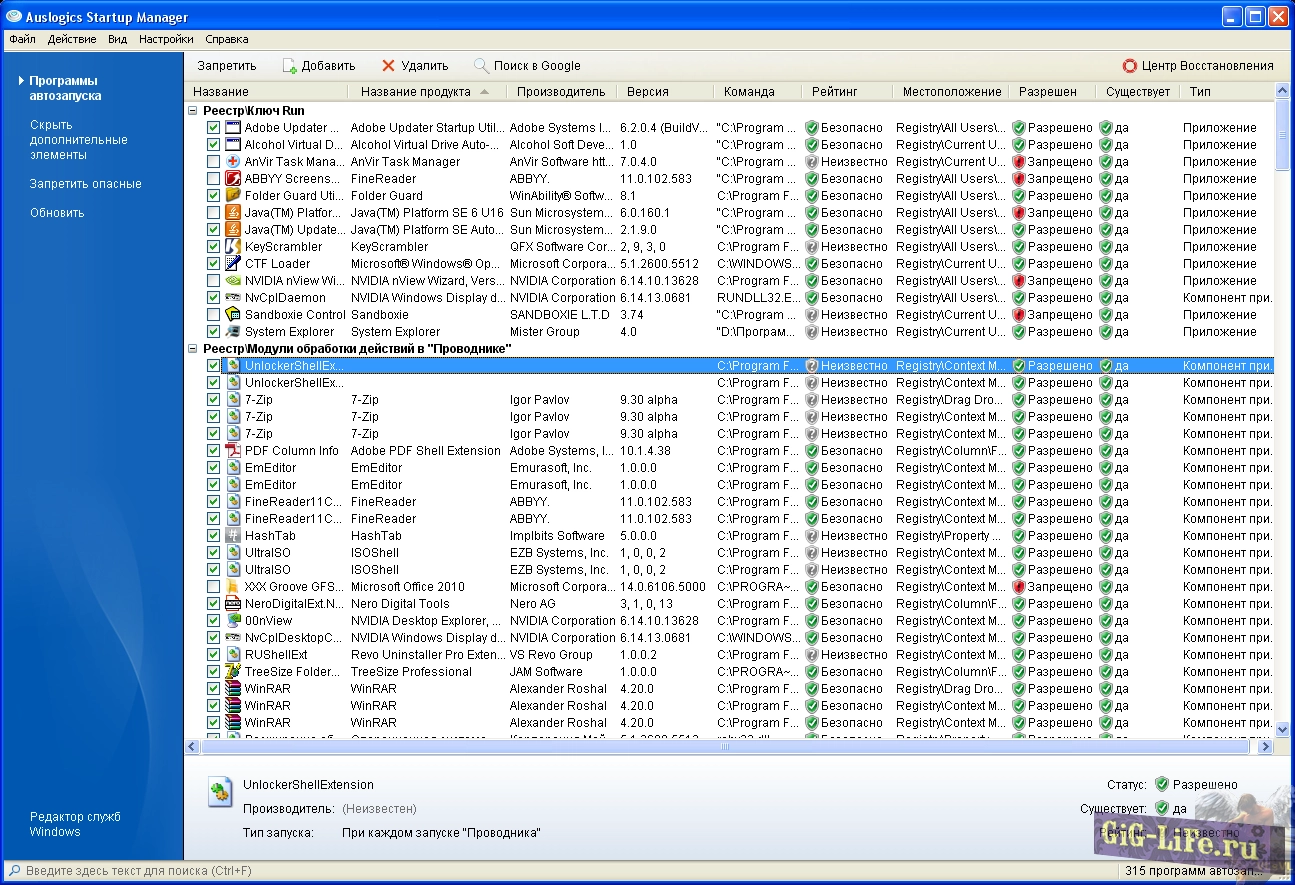The height and width of the screenshot is (885, 1295).
Task: Collapse the Реестр\Ключ Run group
Action: (193, 111)
